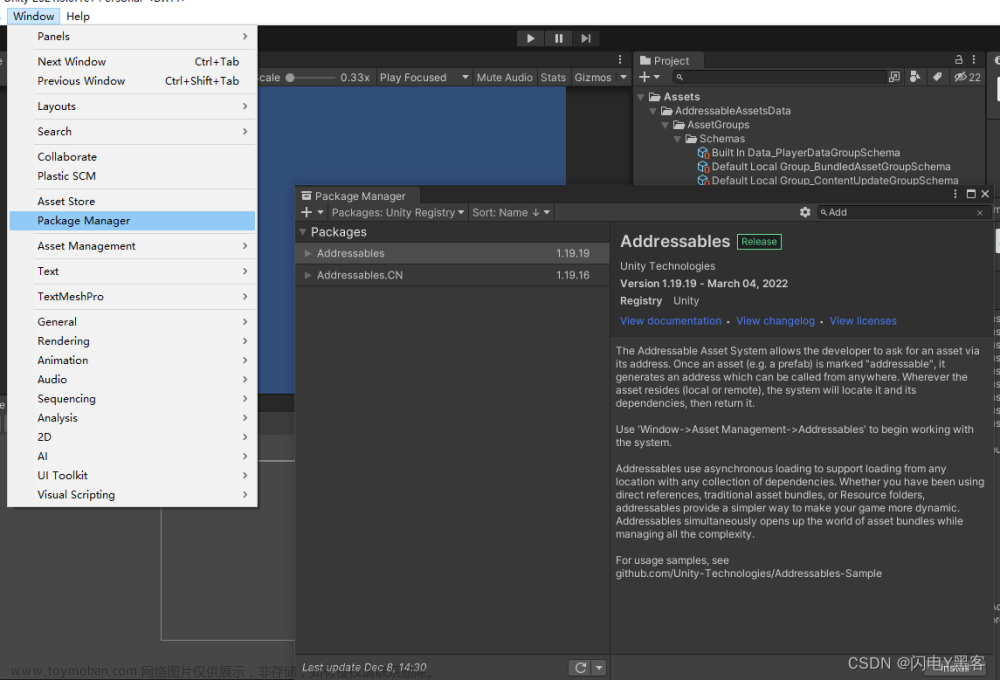Image resolution: width=1000 pixels, height=680 pixels.
Task: Open View documentation link
Action: point(670,321)
